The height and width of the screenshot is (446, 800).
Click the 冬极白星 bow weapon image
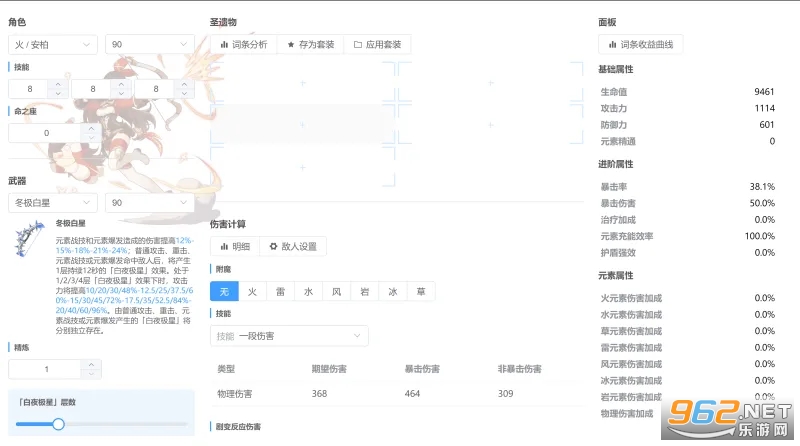click(x=29, y=239)
